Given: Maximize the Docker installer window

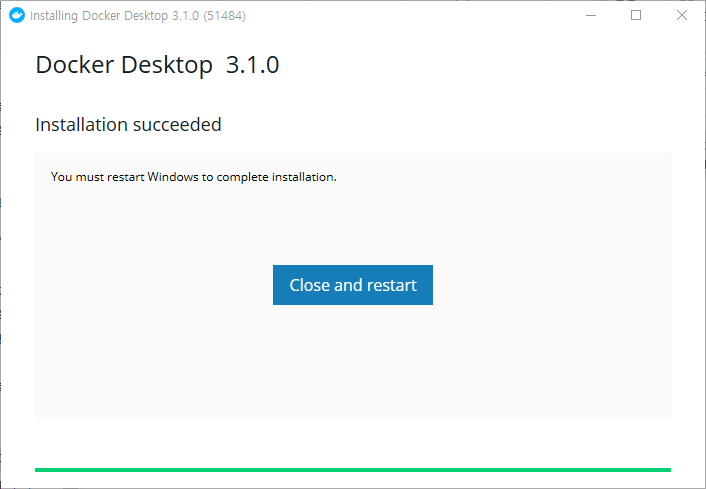Looking at the screenshot, I should 636,15.
